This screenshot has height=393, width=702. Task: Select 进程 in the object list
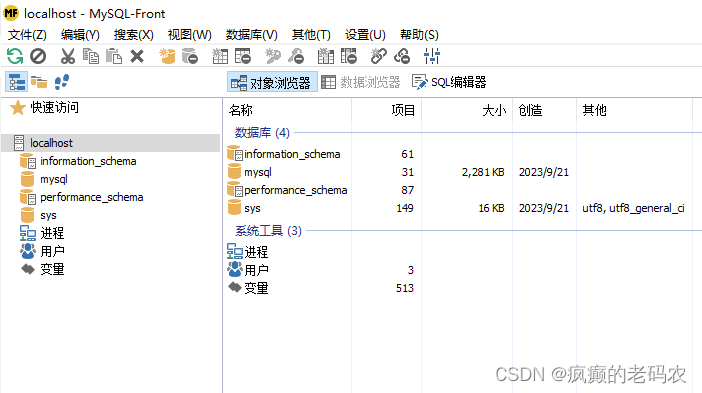(x=256, y=252)
